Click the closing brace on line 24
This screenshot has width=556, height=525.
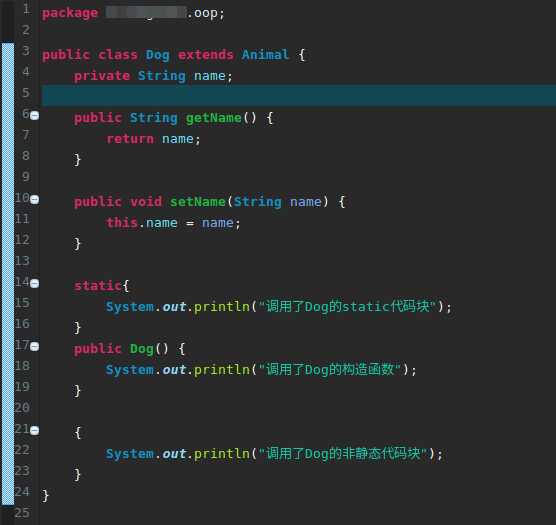(x=45, y=495)
